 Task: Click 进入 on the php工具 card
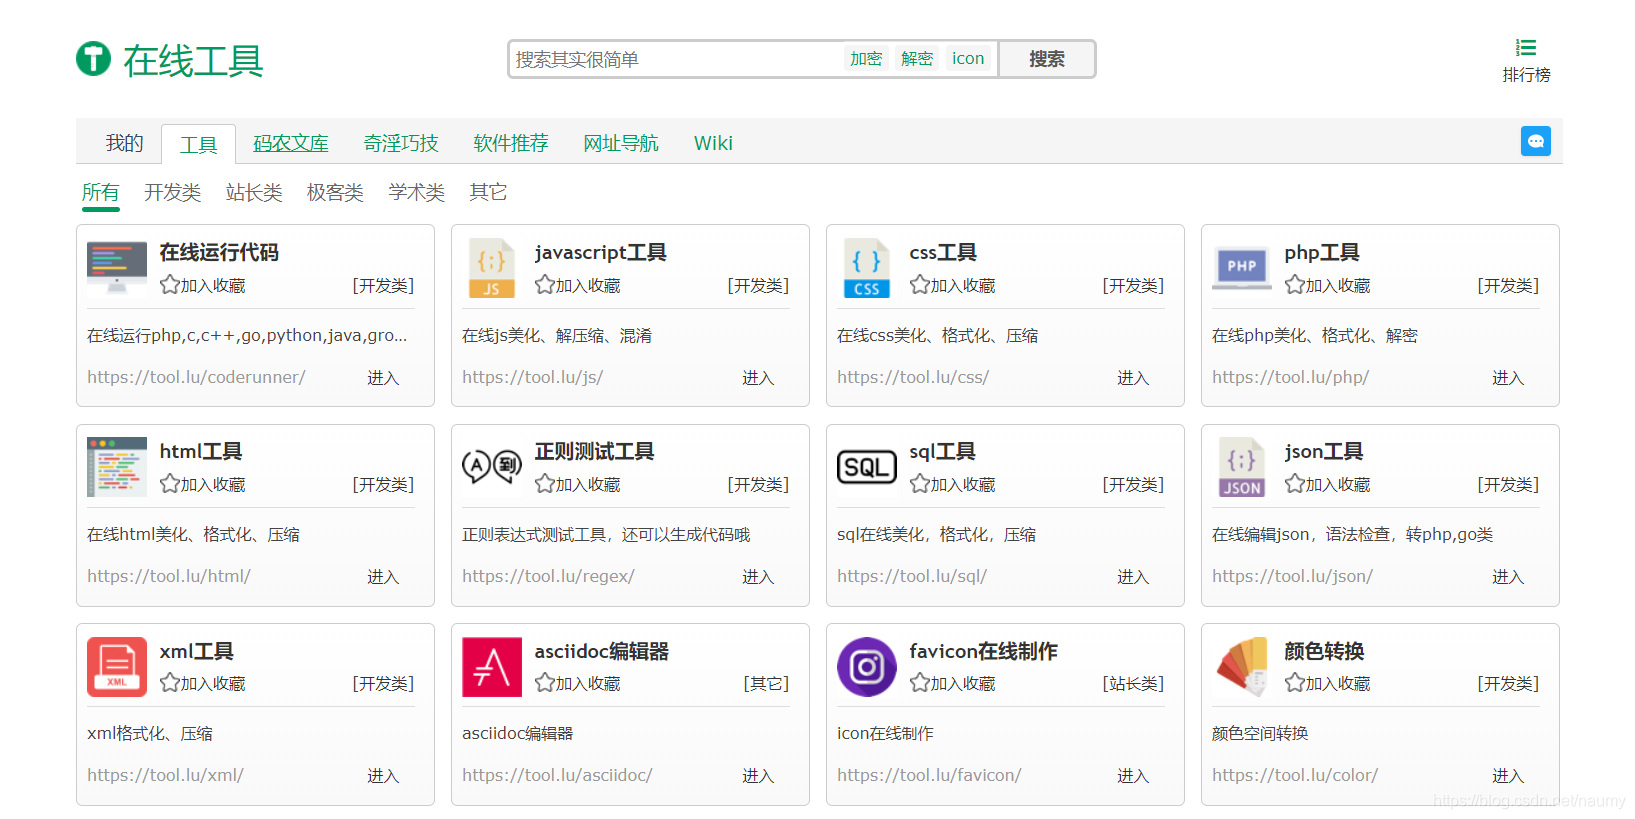click(x=1508, y=378)
